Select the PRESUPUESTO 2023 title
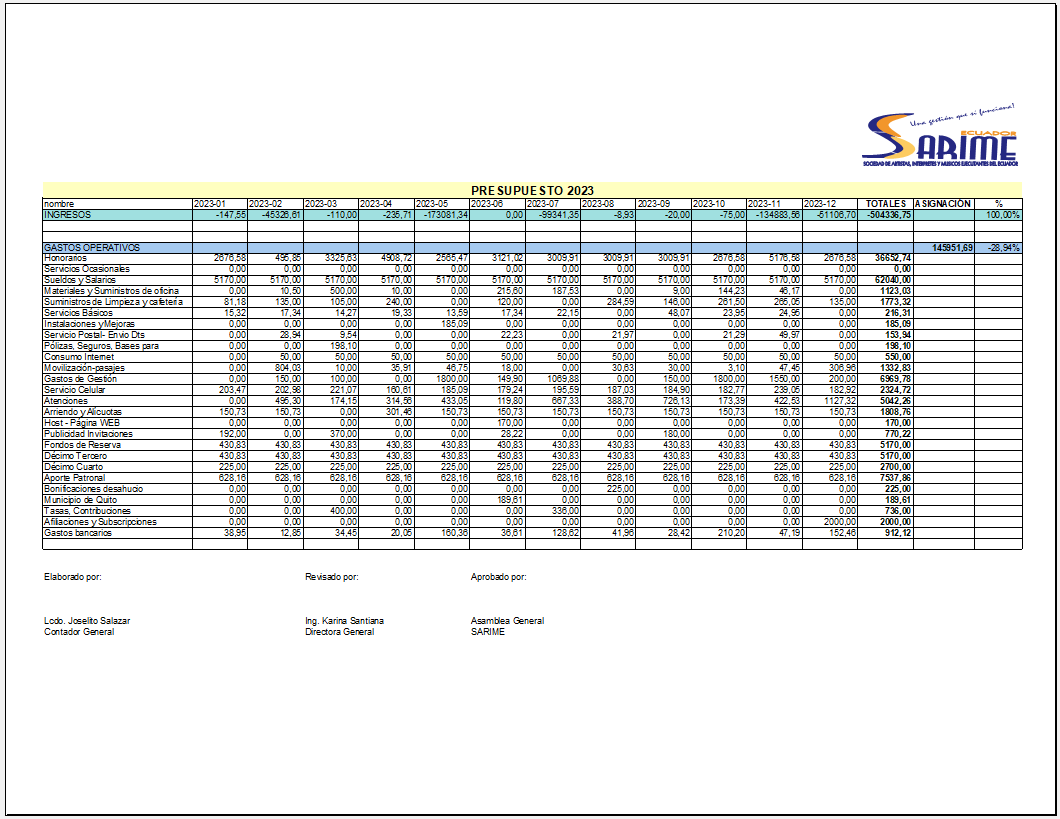Image resolution: width=1060 pixels, height=819 pixels. [532, 191]
